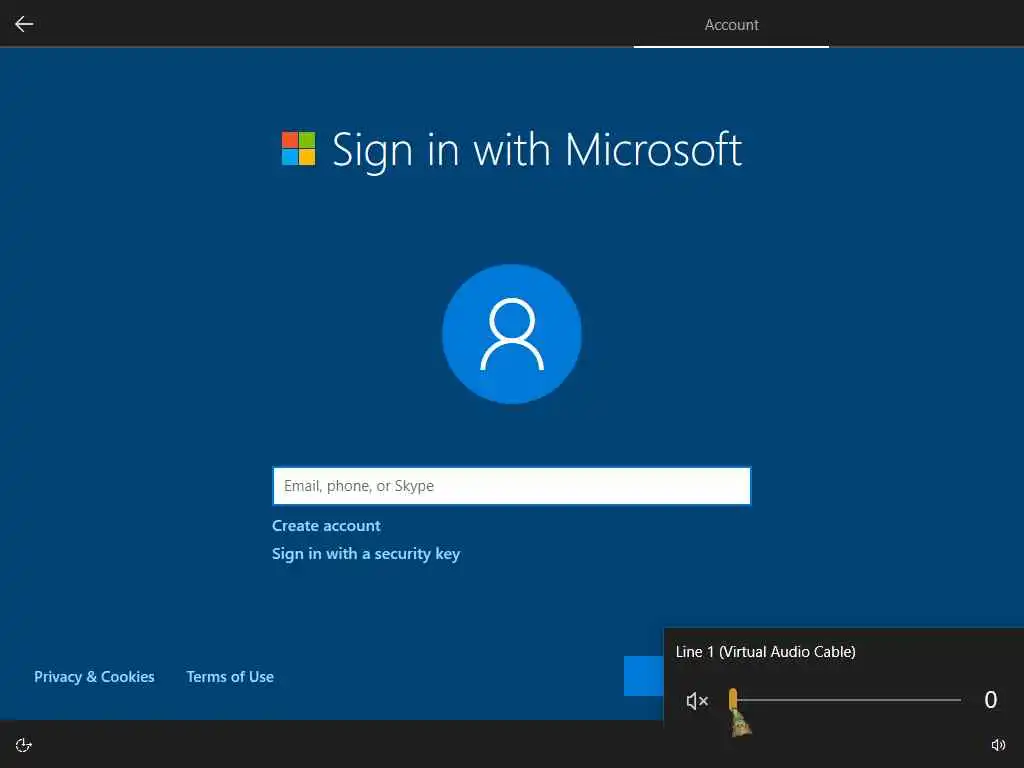This screenshot has height=768, width=1024.
Task: Open the Privacy & Cookies link
Action: click(x=94, y=677)
